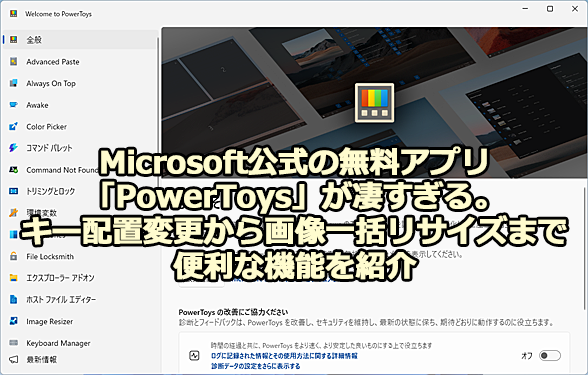Select the File Locksmith padlock icon
This screenshot has width=588, height=375.
(x=14, y=256)
